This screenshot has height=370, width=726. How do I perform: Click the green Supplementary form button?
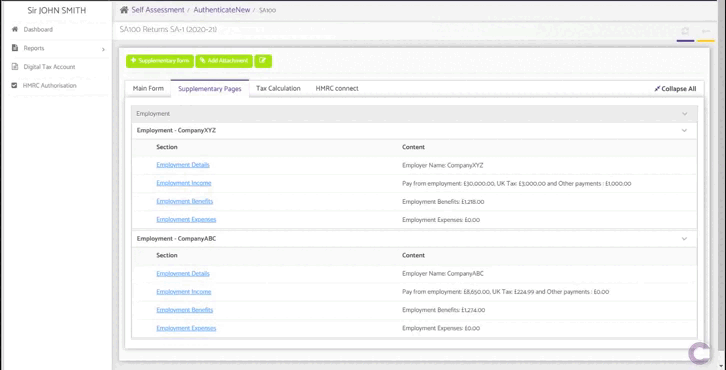pyautogui.click(x=160, y=61)
